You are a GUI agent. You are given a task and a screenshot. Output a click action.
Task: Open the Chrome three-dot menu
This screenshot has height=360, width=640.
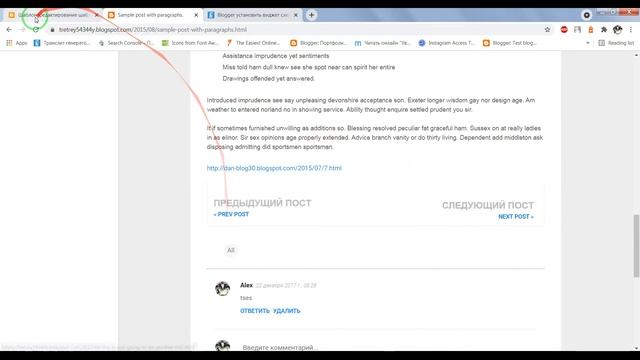coord(631,29)
